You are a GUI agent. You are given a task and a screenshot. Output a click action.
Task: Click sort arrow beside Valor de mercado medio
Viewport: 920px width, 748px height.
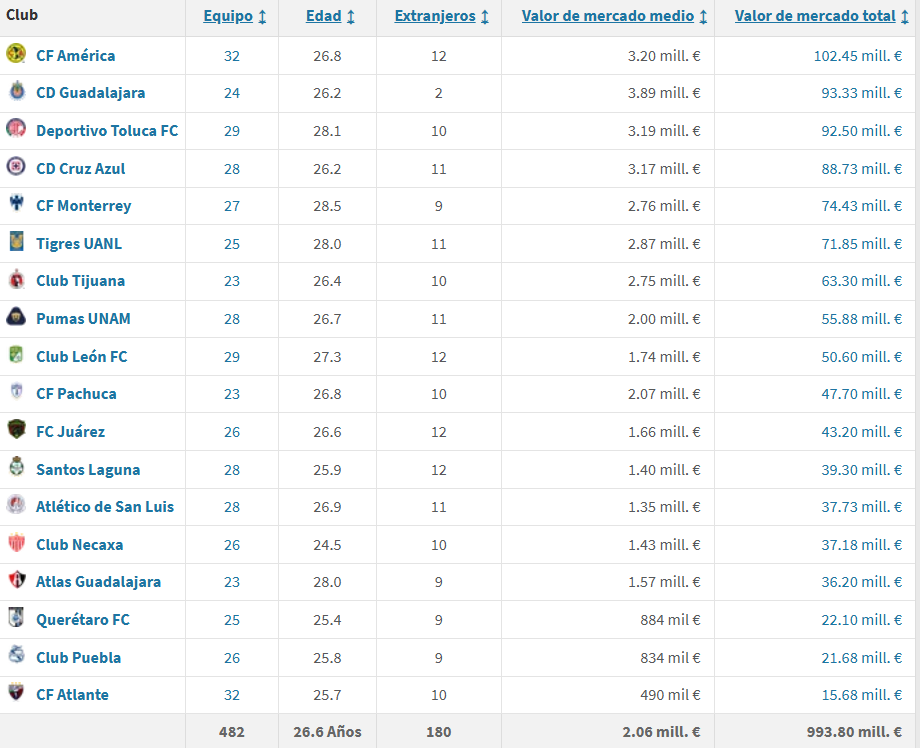pyautogui.click(x=703, y=17)
